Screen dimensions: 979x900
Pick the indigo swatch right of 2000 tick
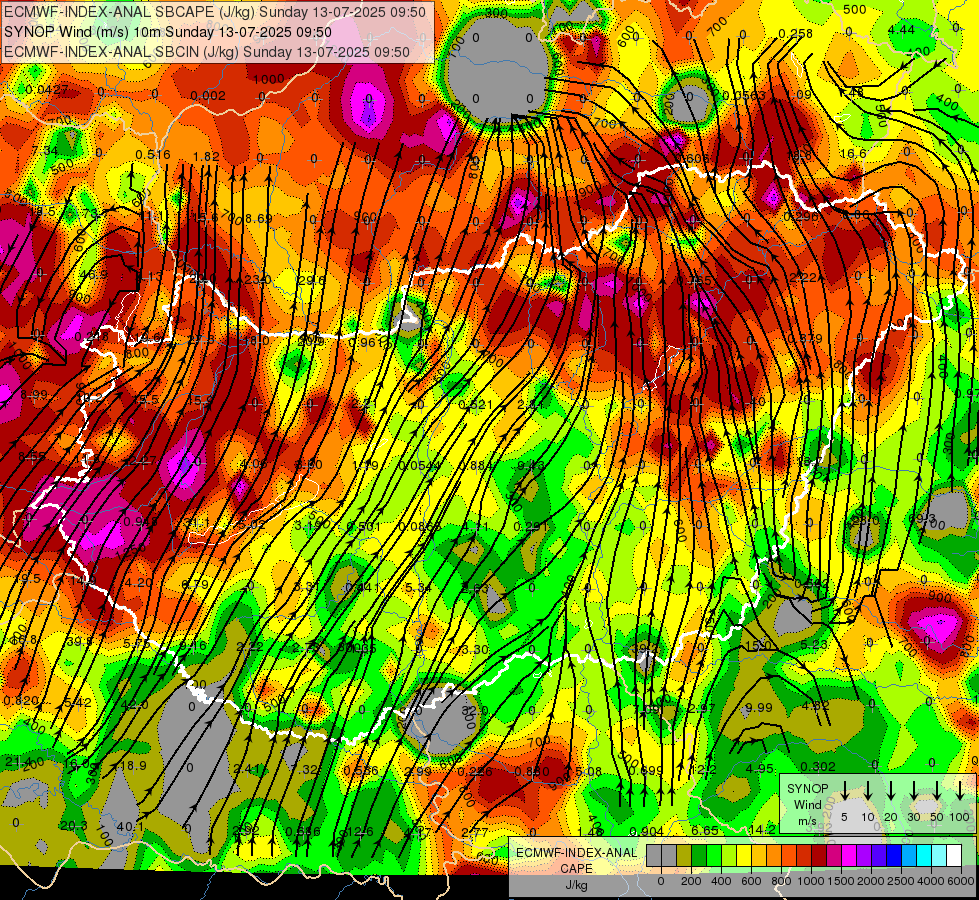pyautogui.click(x=879, y=855)
